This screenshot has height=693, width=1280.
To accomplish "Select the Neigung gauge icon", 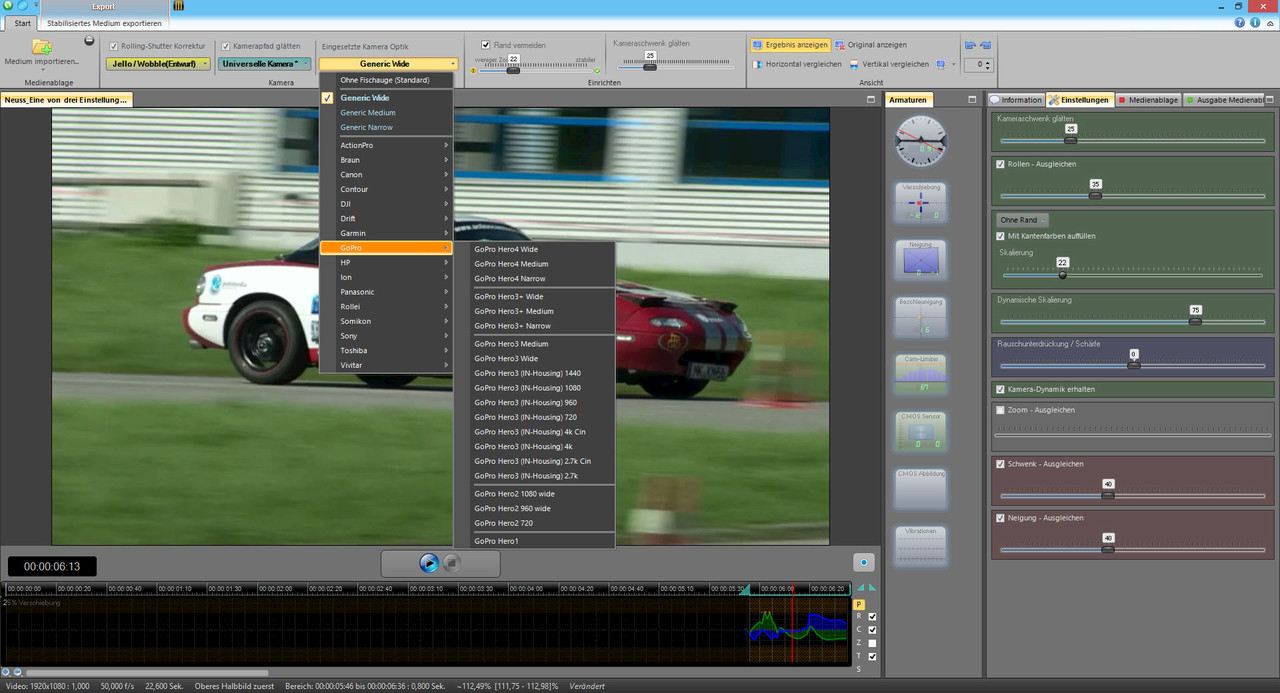I will [x=920, y=259].
